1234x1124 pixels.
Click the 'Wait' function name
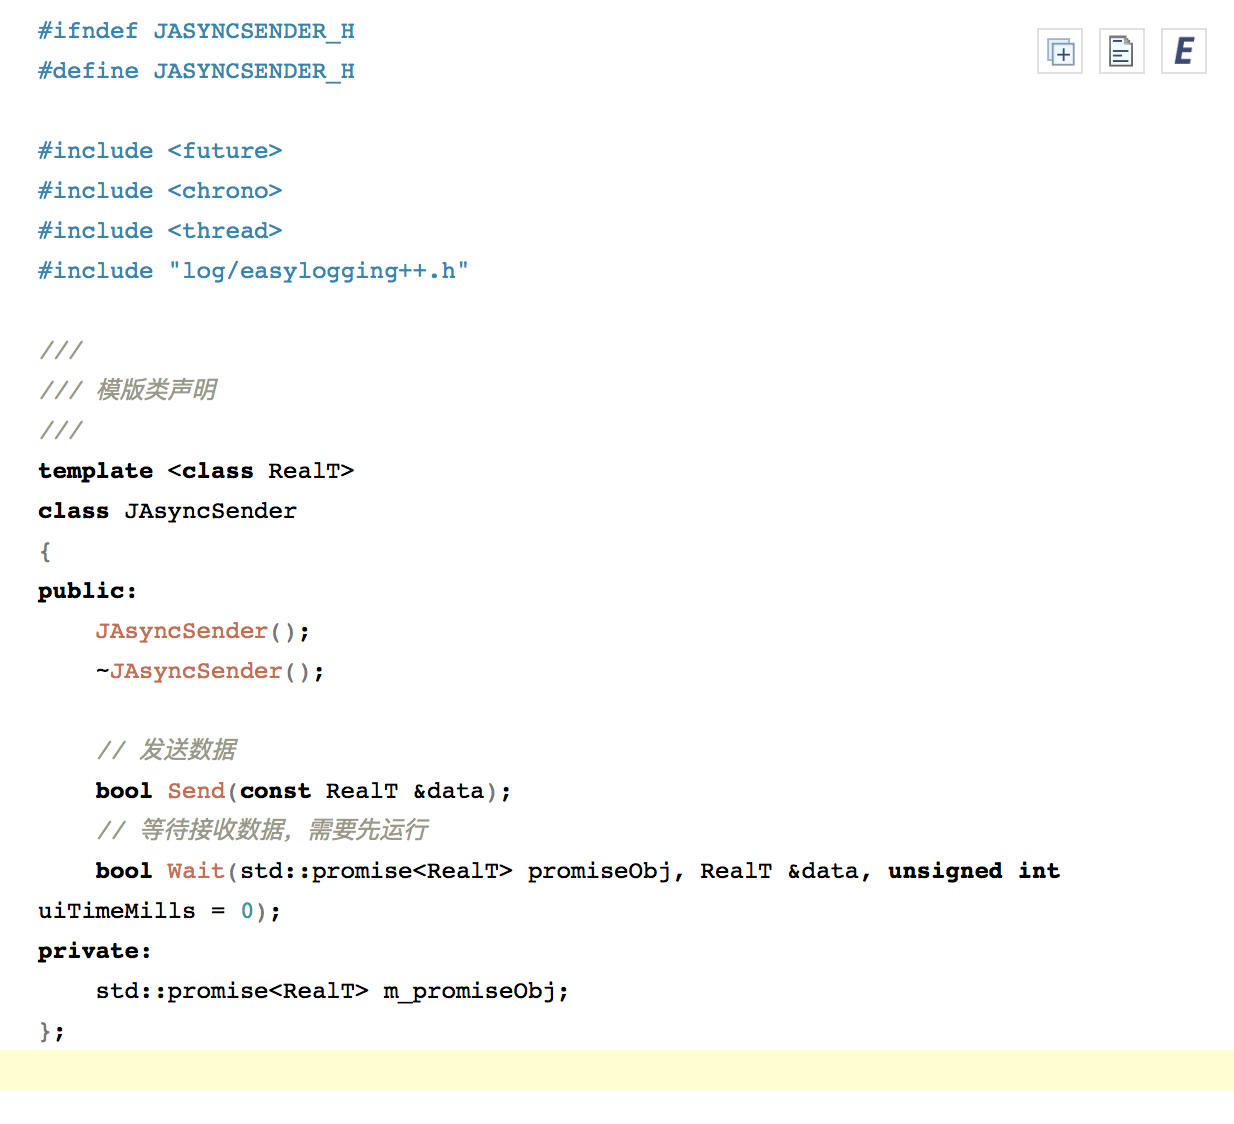pyautogui.click(x=196, y=871)
